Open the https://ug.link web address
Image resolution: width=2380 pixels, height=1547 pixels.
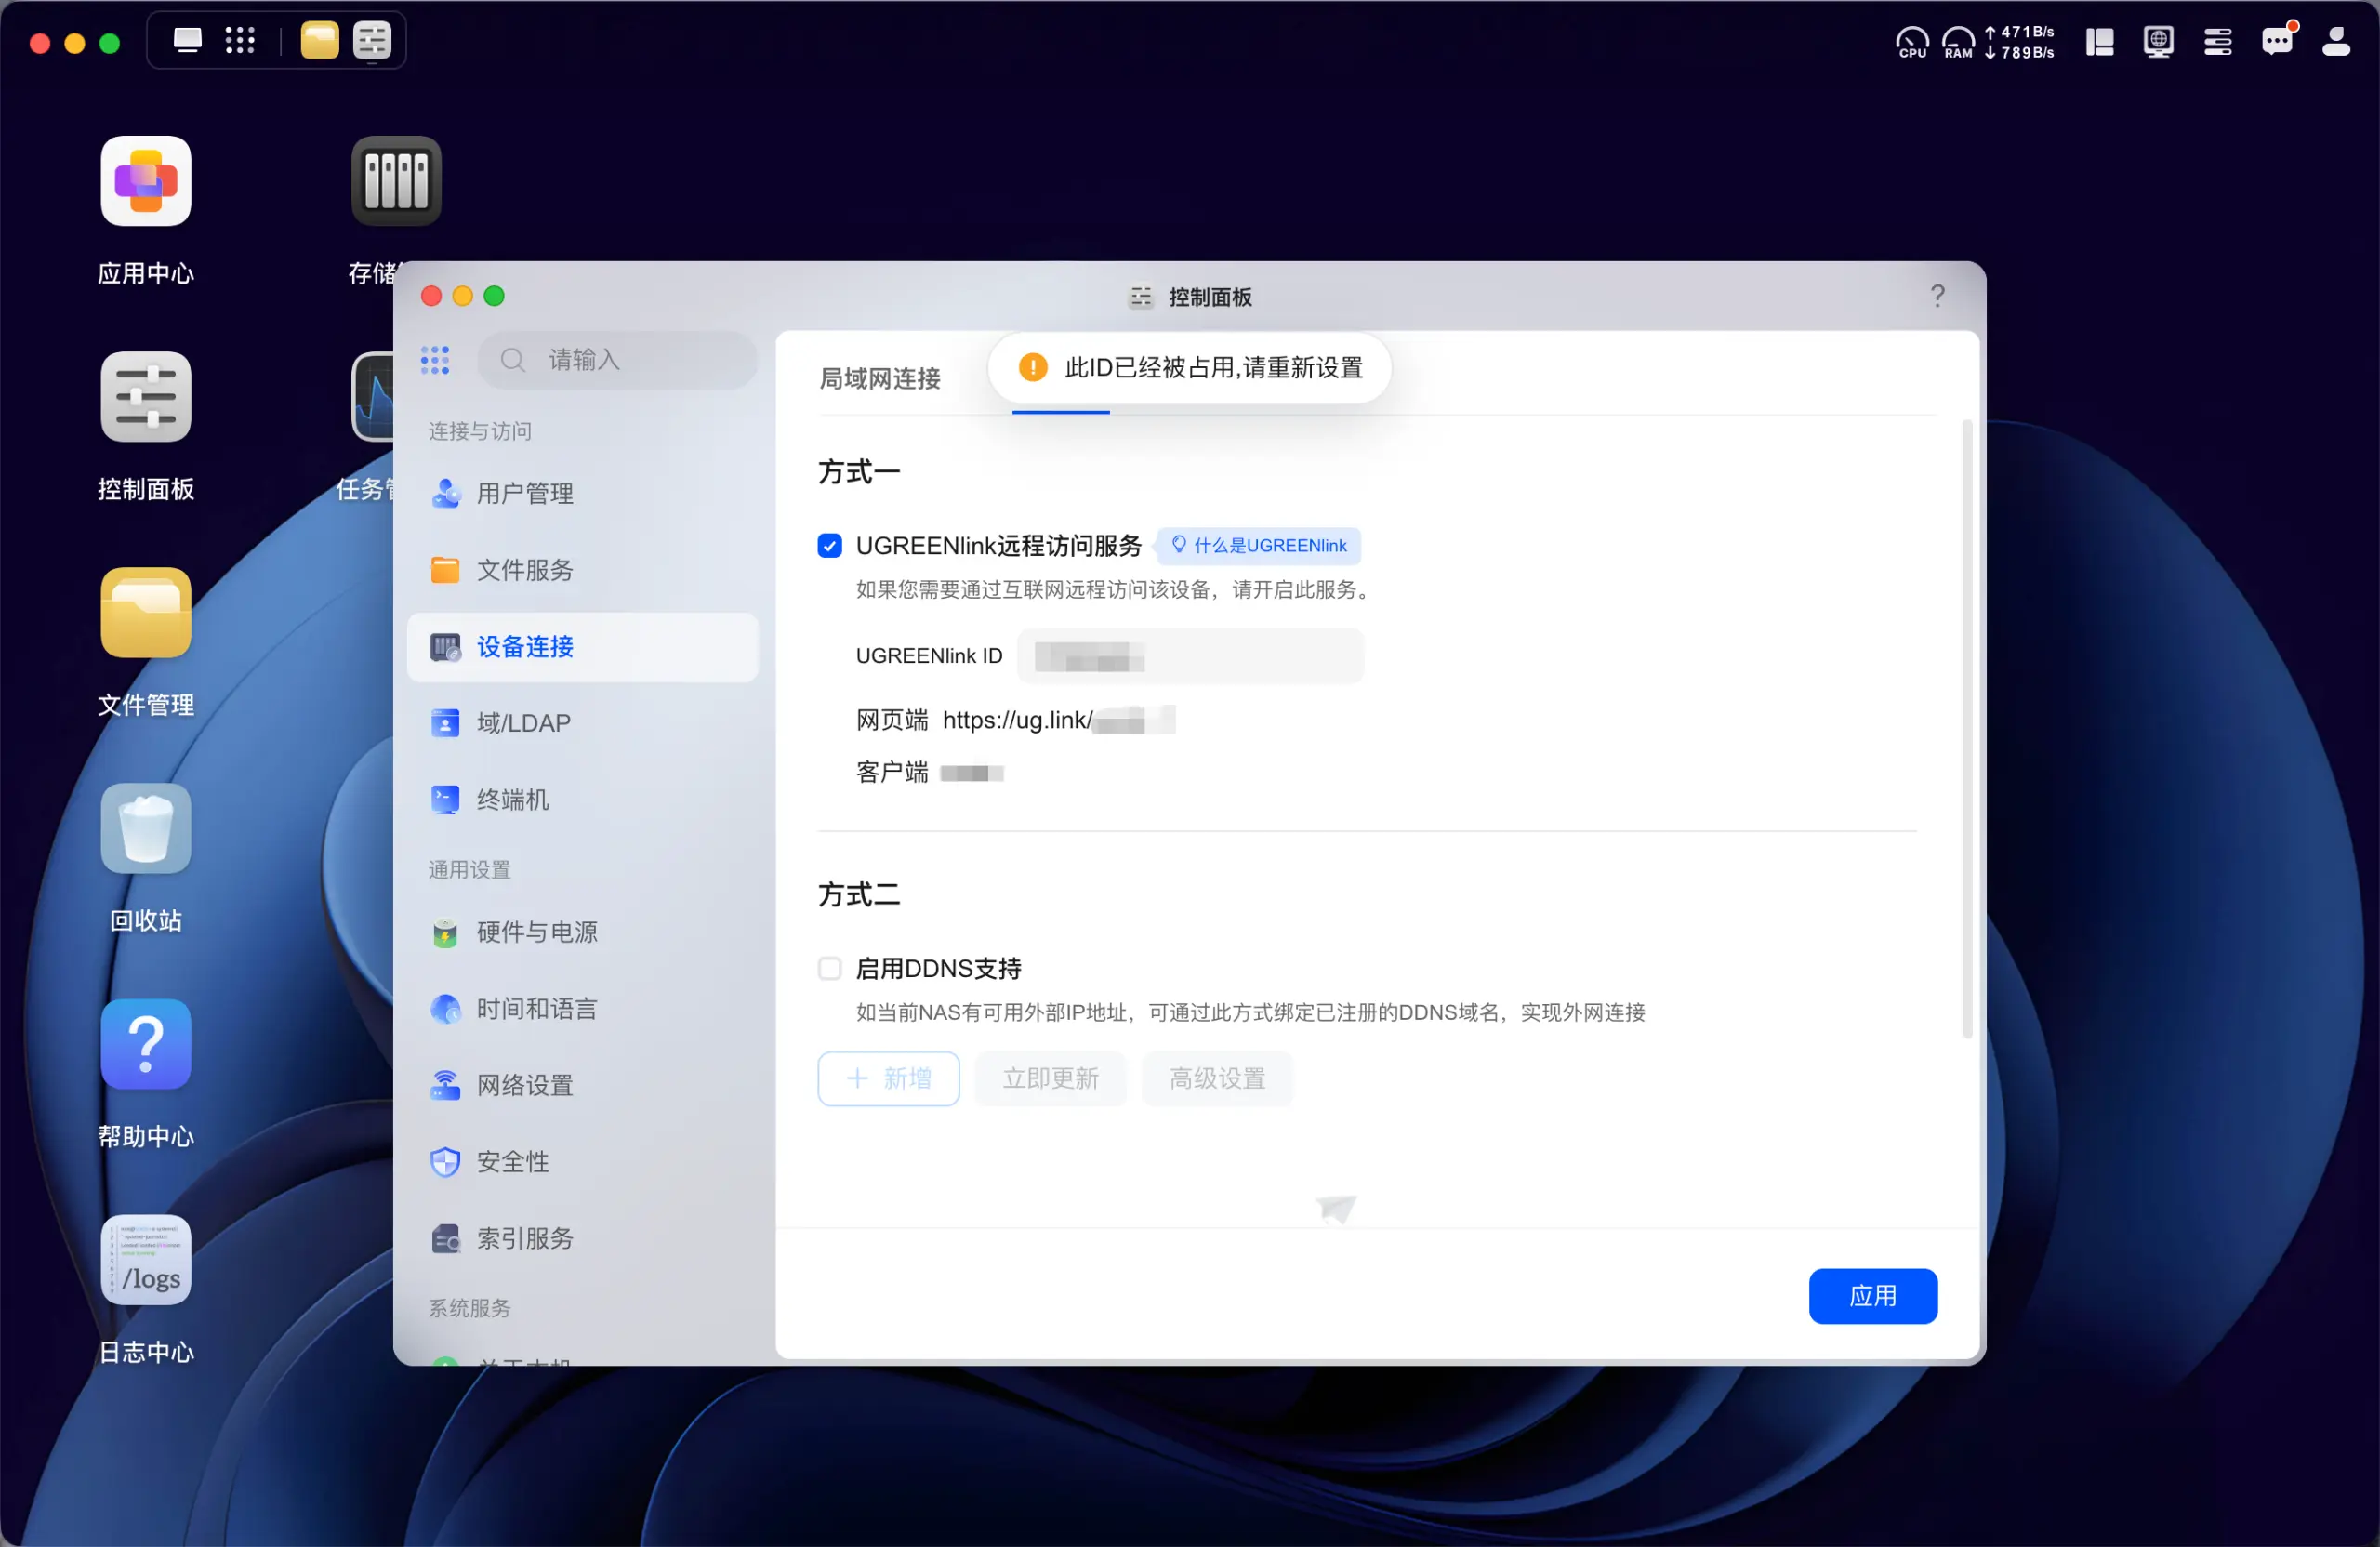[1058, 720]
